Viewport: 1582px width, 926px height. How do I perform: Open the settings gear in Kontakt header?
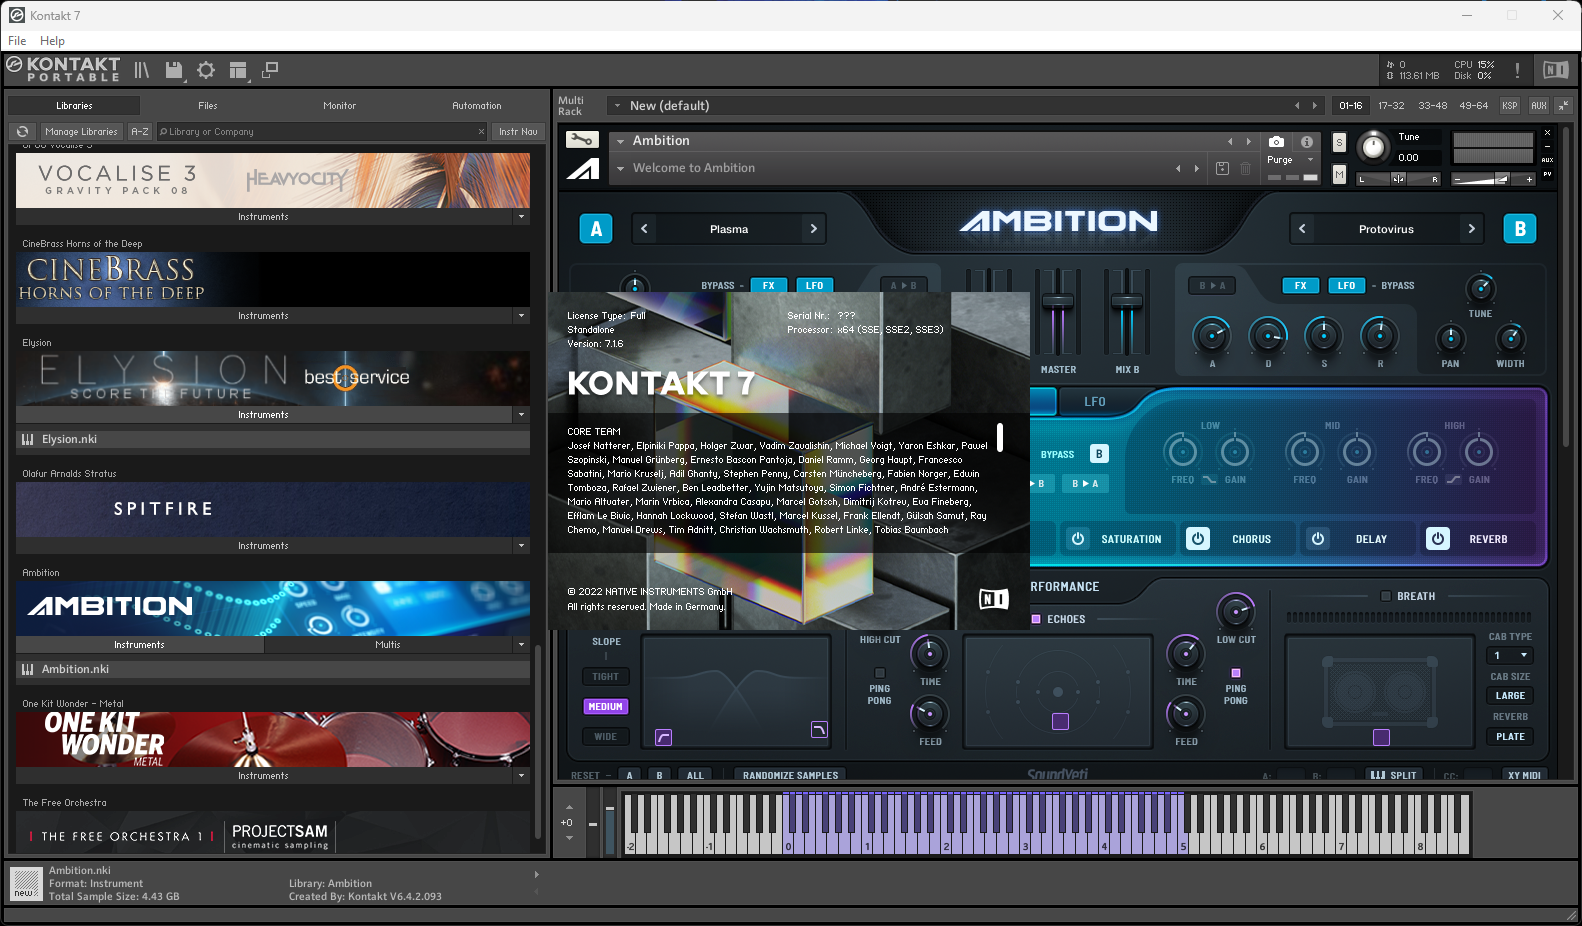pos(206,70)
